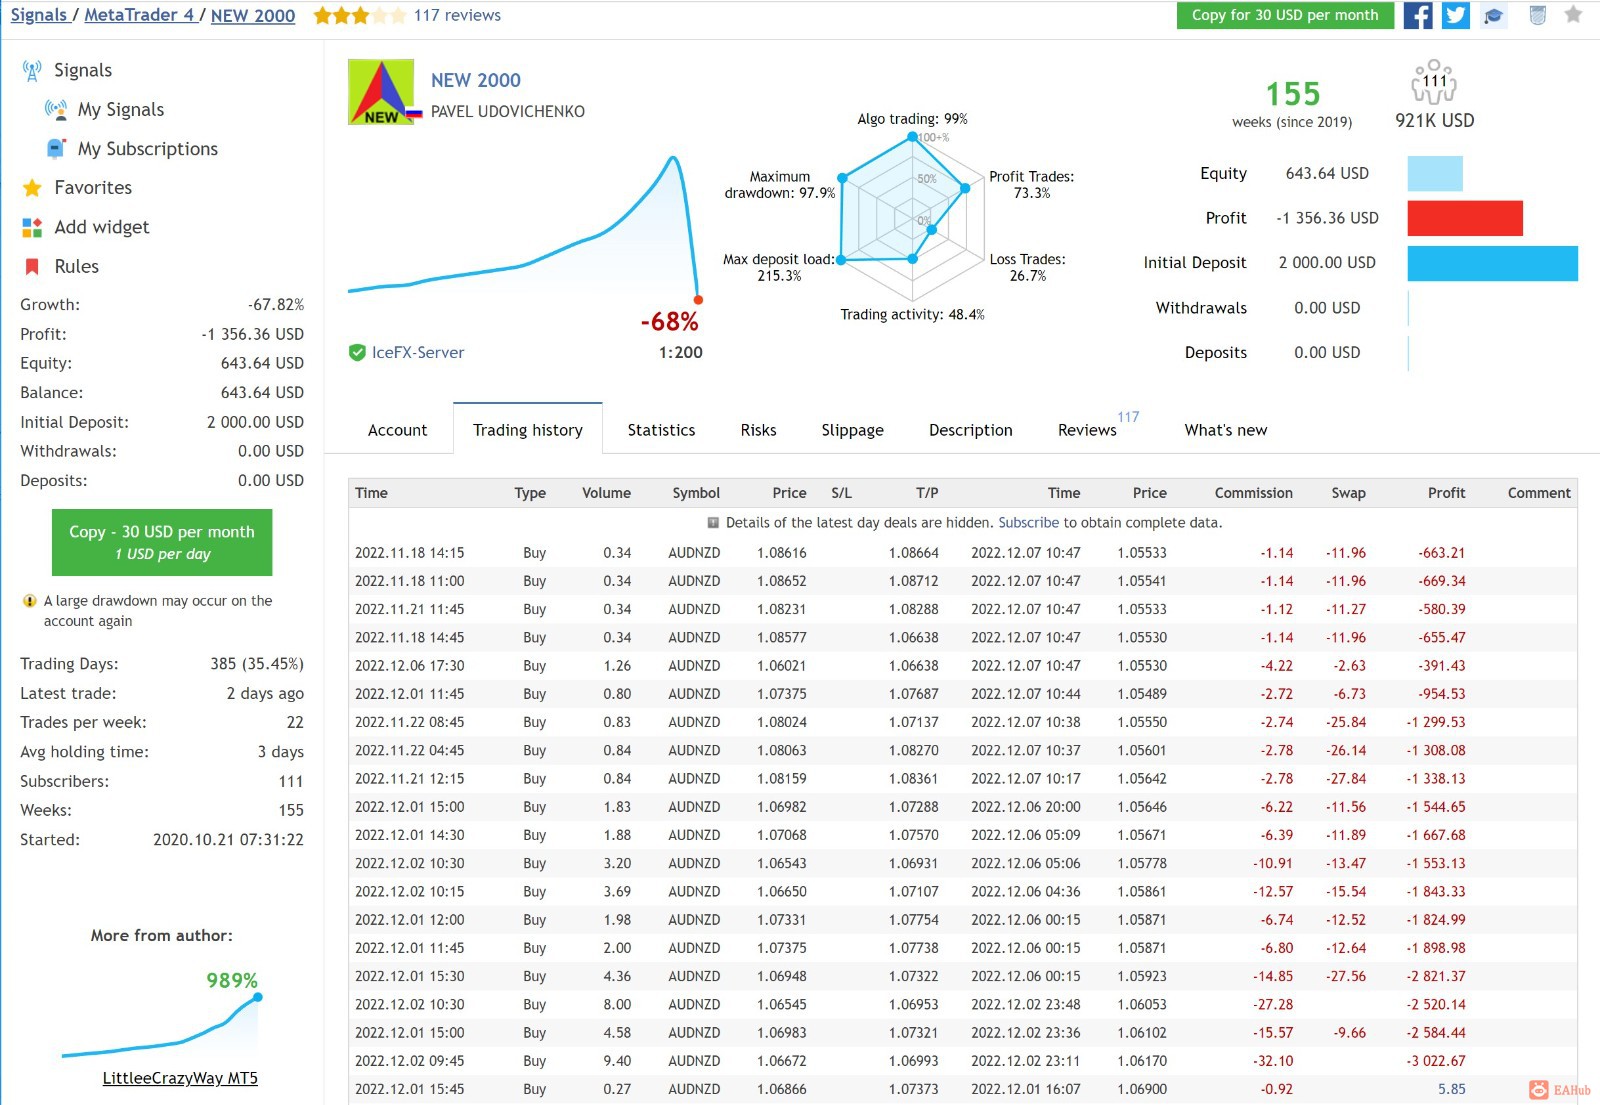
Task: Click the review star rating
Action: click(360, 15)
